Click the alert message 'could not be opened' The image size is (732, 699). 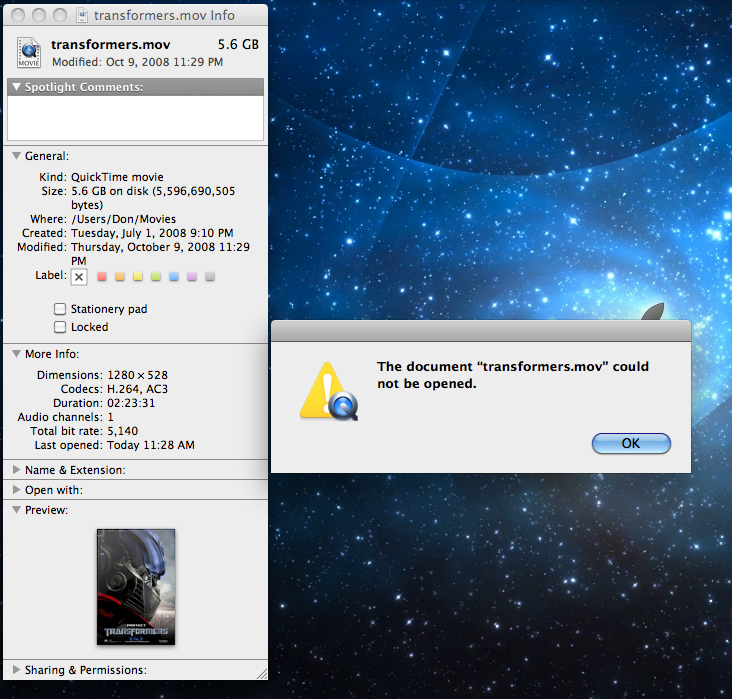[x=513, y=375]
